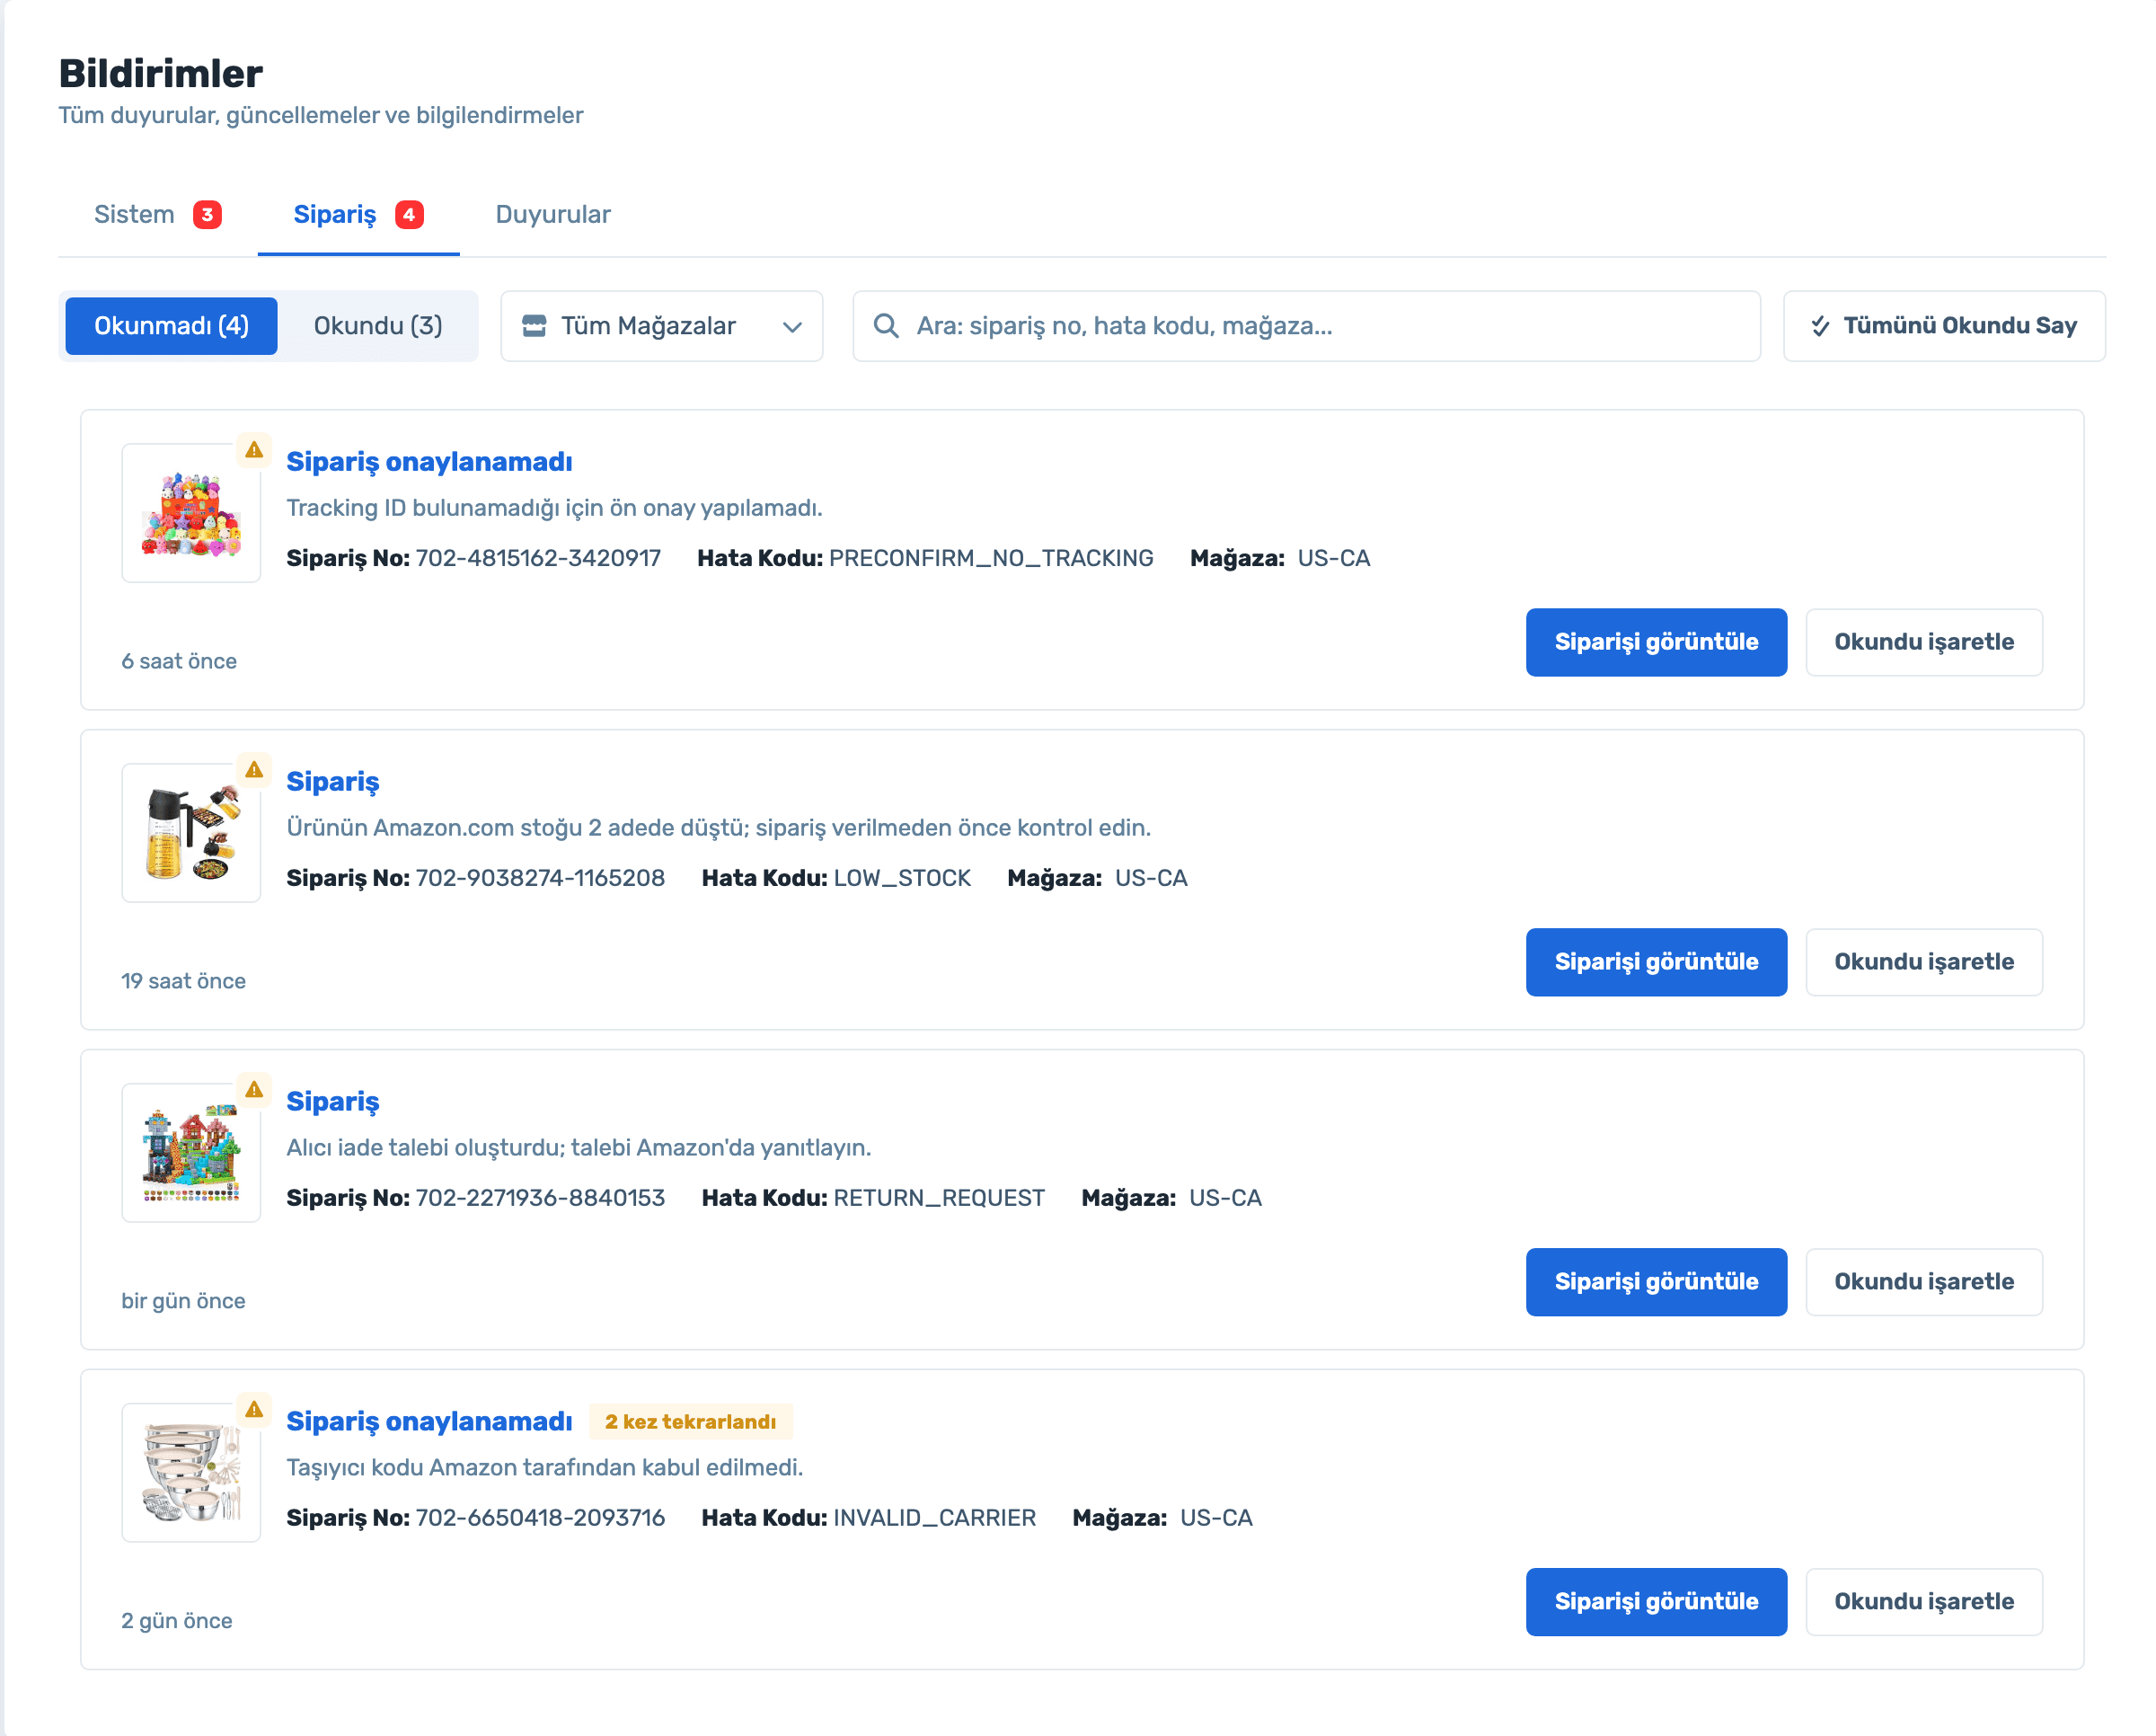Open the Tüm Mağazalar store dropdown
The height and width of the screenshot is (1736, 2156).
pos(661,326)
